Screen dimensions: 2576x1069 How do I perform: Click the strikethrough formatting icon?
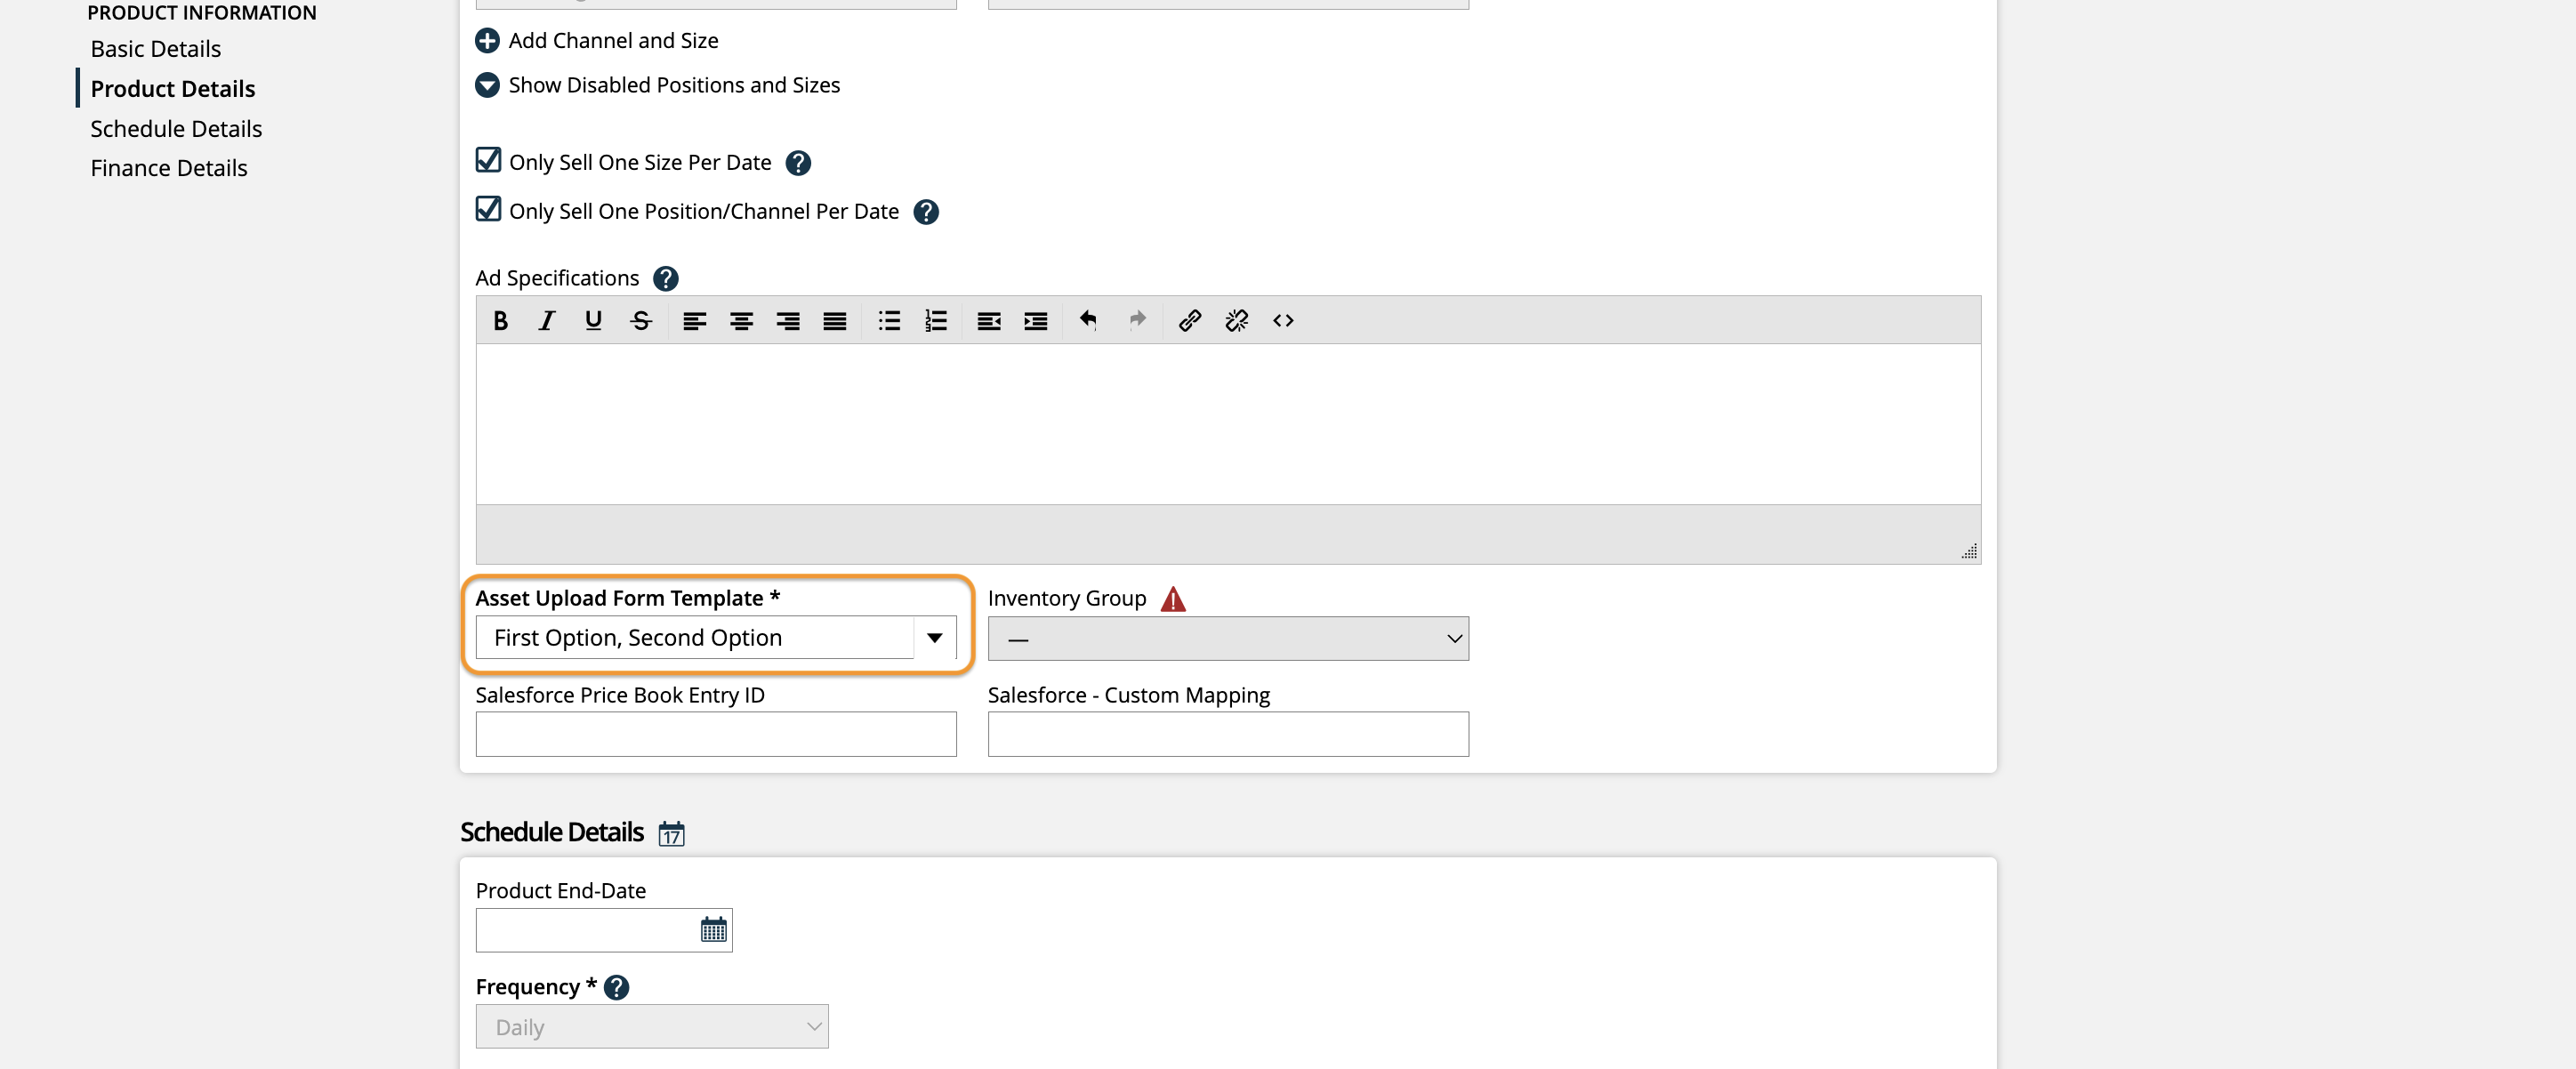click(x=641, y=321)
